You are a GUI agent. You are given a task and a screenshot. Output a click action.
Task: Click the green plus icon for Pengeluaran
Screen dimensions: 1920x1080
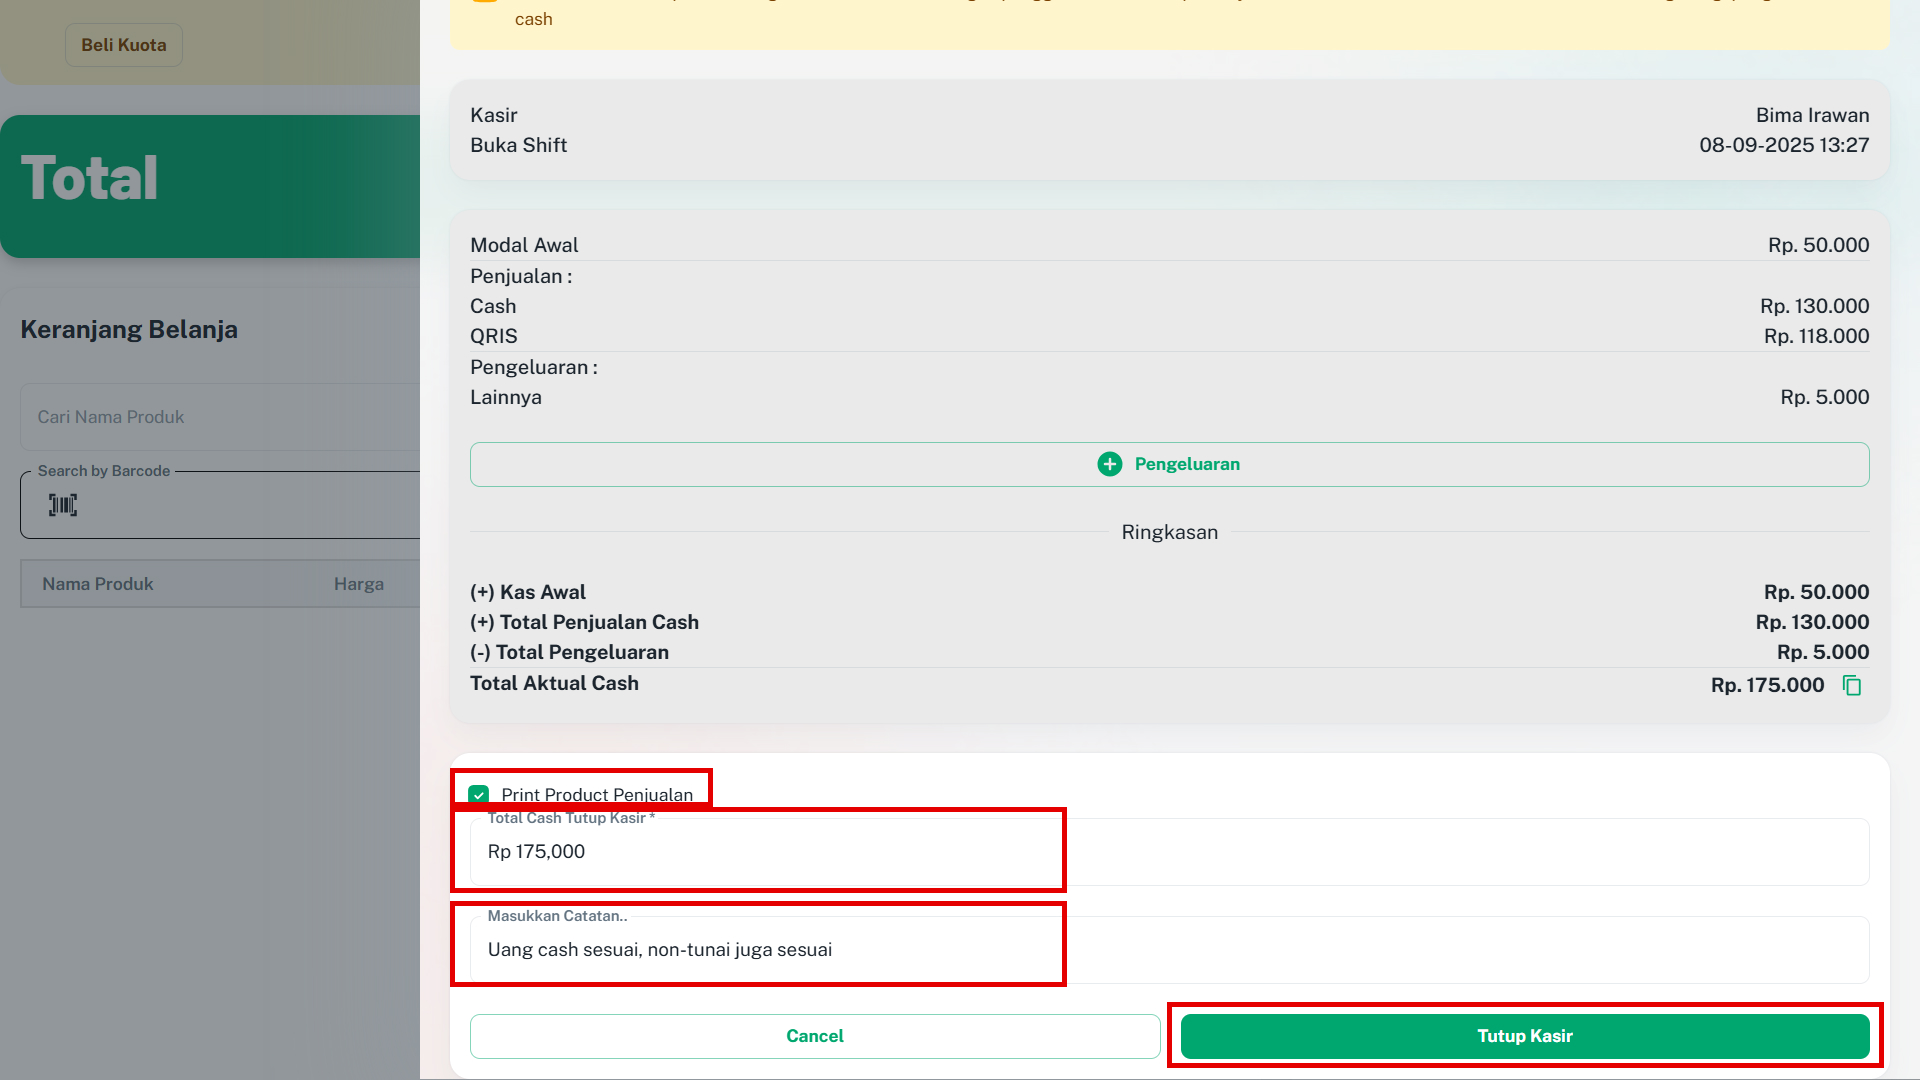click(1109, 464)
